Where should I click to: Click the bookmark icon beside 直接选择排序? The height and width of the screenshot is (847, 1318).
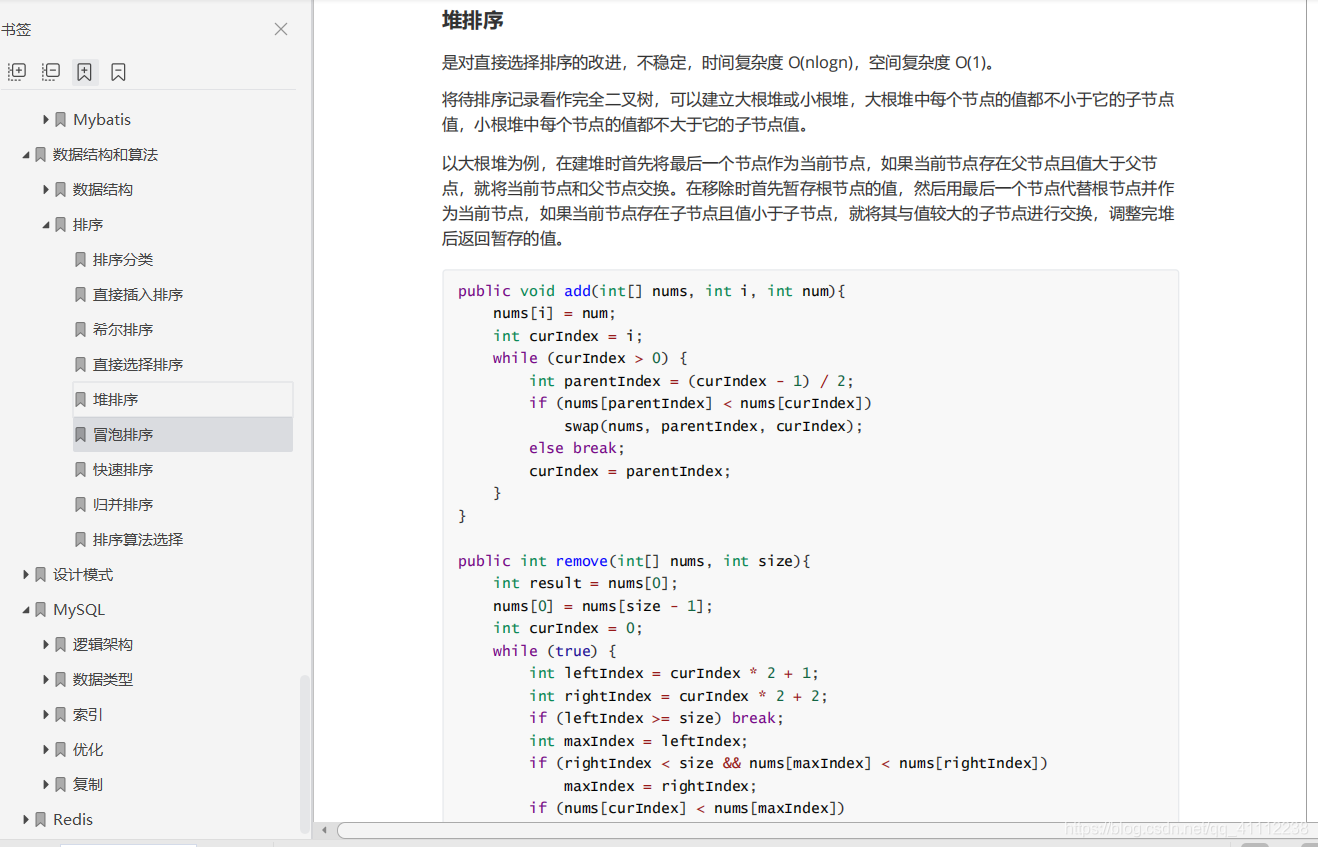tap(81, 364)
